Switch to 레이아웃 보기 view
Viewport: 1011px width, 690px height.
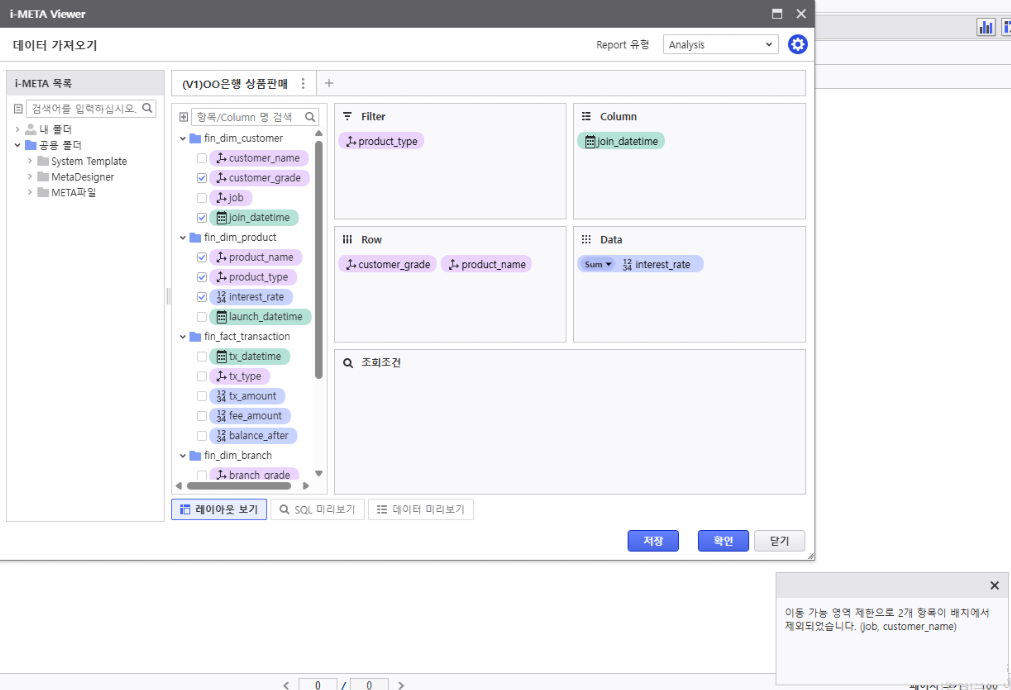click(x=219, y=509)
